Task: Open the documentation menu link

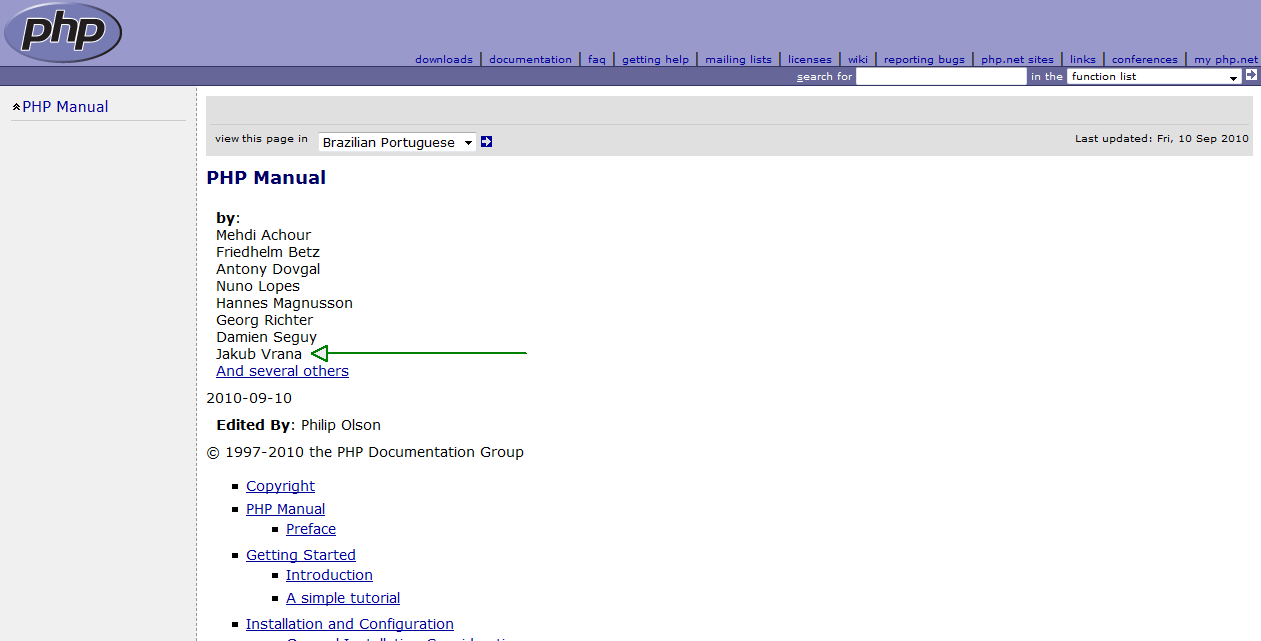Action: coord(530,59)
